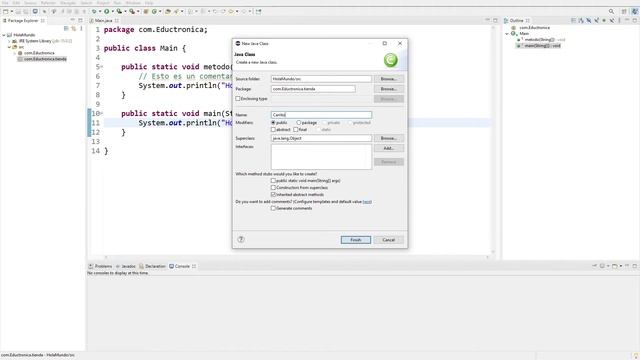Viewport: 640px width, 360px height.
Task: Click Browse next to Package field
Action: pos(389,89)
